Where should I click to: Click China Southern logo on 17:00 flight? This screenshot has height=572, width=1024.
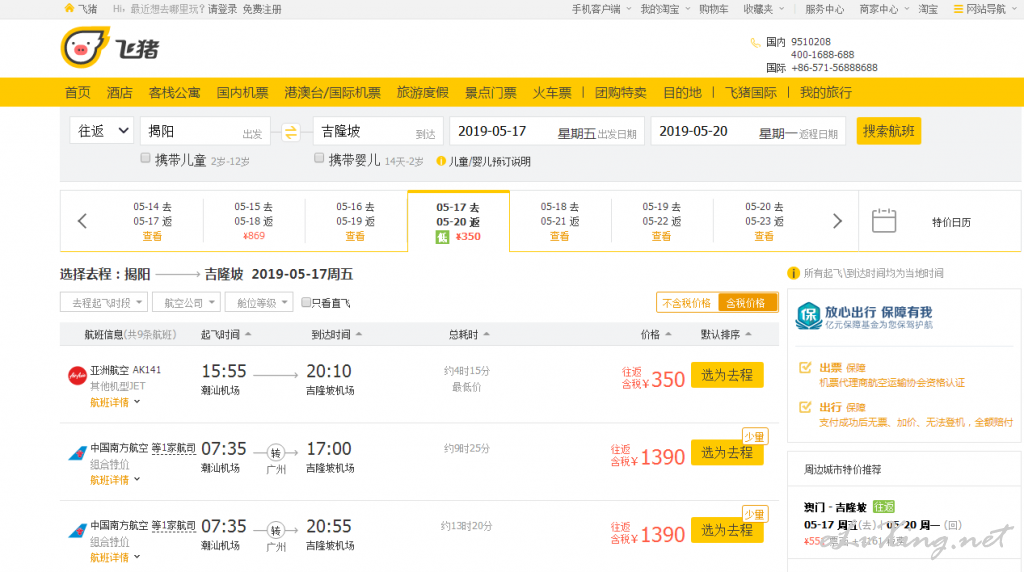pos(77,453)
